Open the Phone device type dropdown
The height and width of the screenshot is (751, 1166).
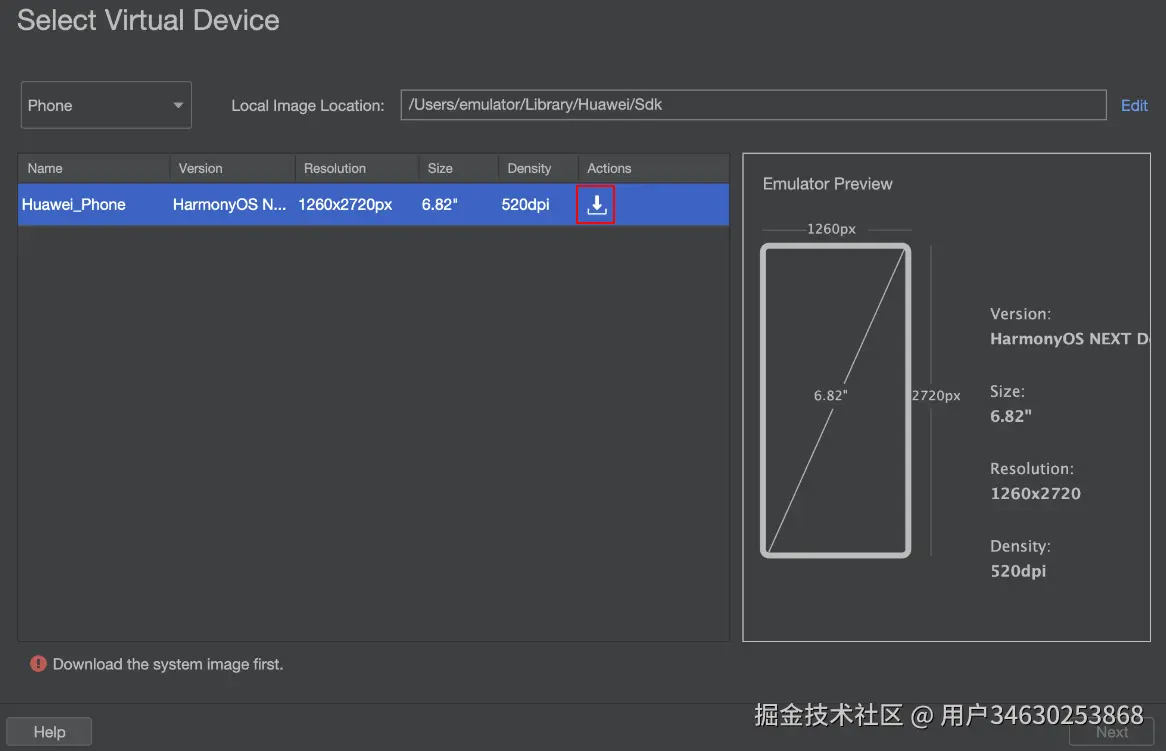pyautogui.click(x=106, y=105)
